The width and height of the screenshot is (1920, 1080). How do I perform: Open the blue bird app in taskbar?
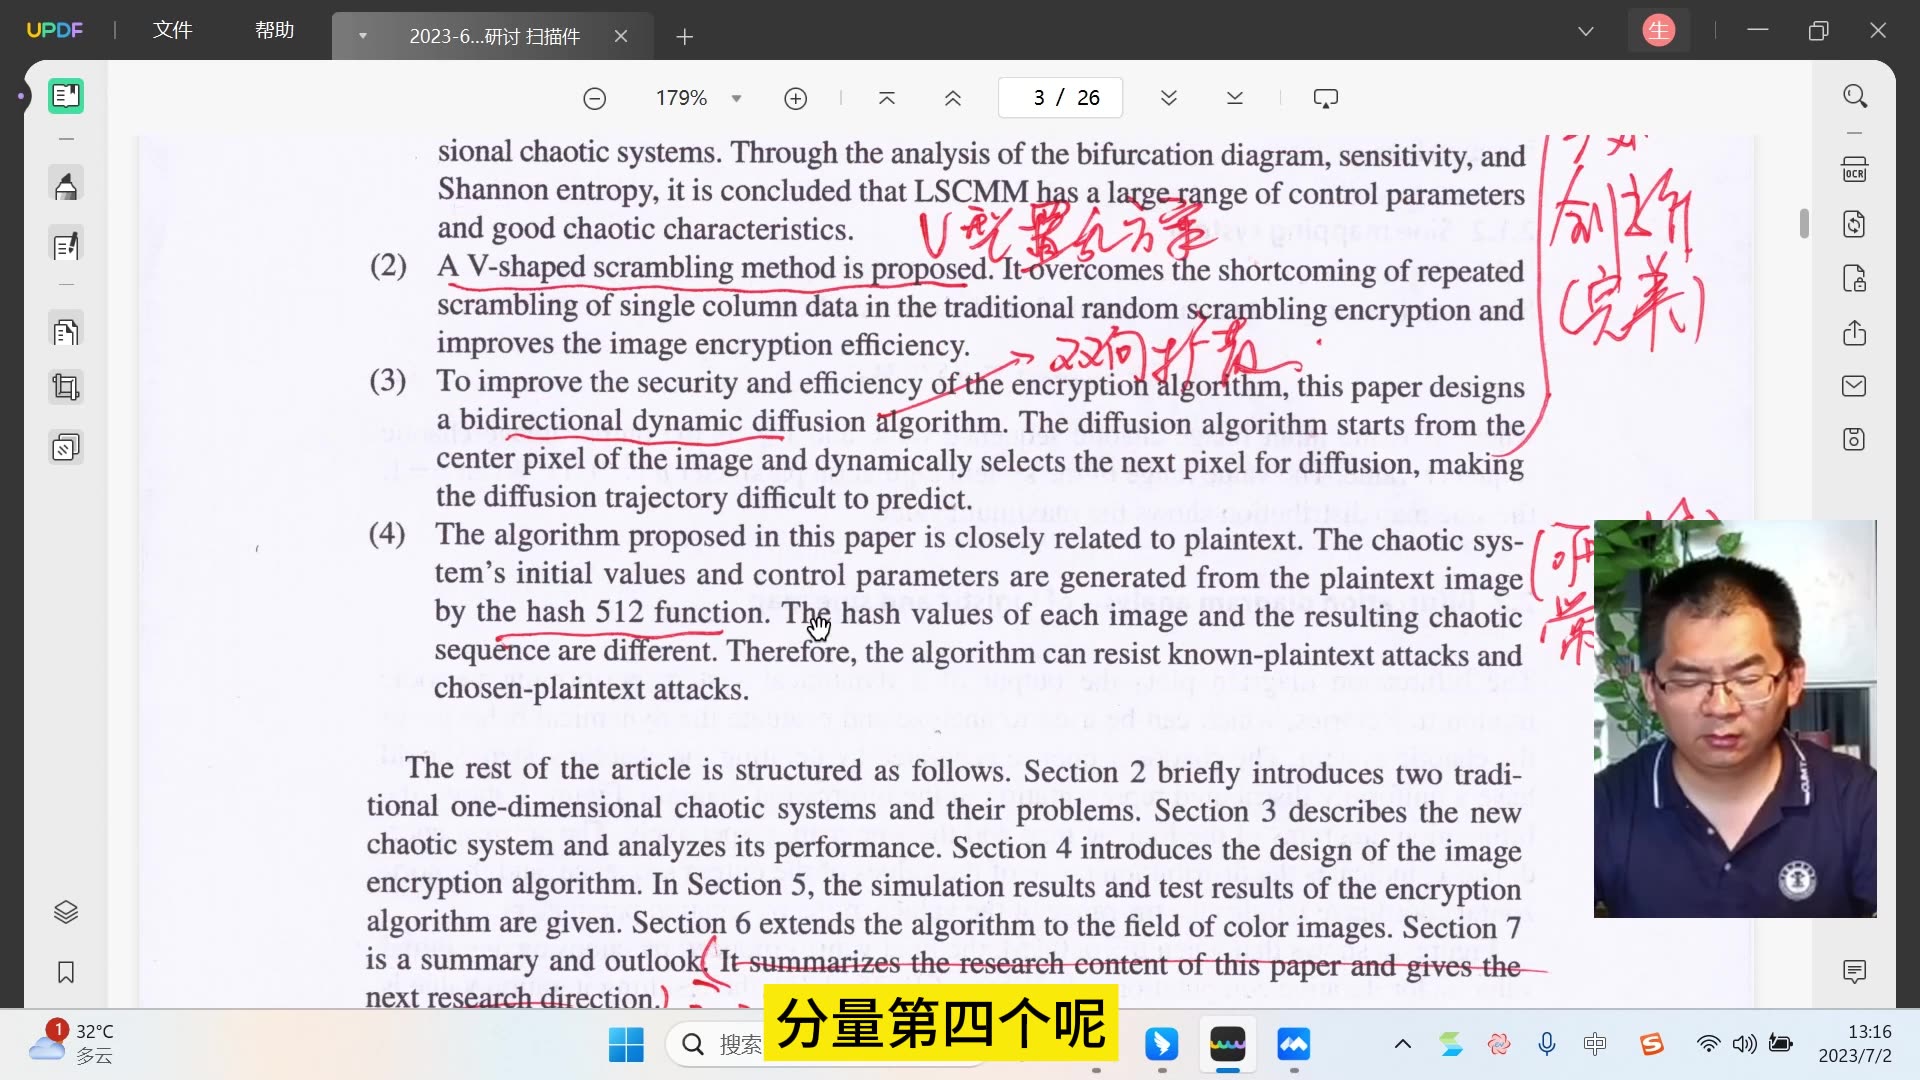click(1161, 1045)
